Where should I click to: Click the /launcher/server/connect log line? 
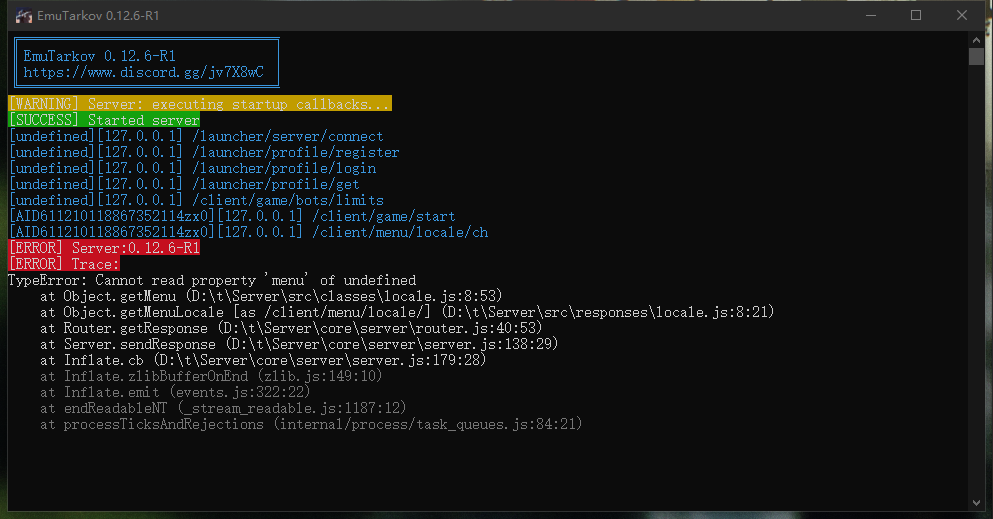pos(196,136)
